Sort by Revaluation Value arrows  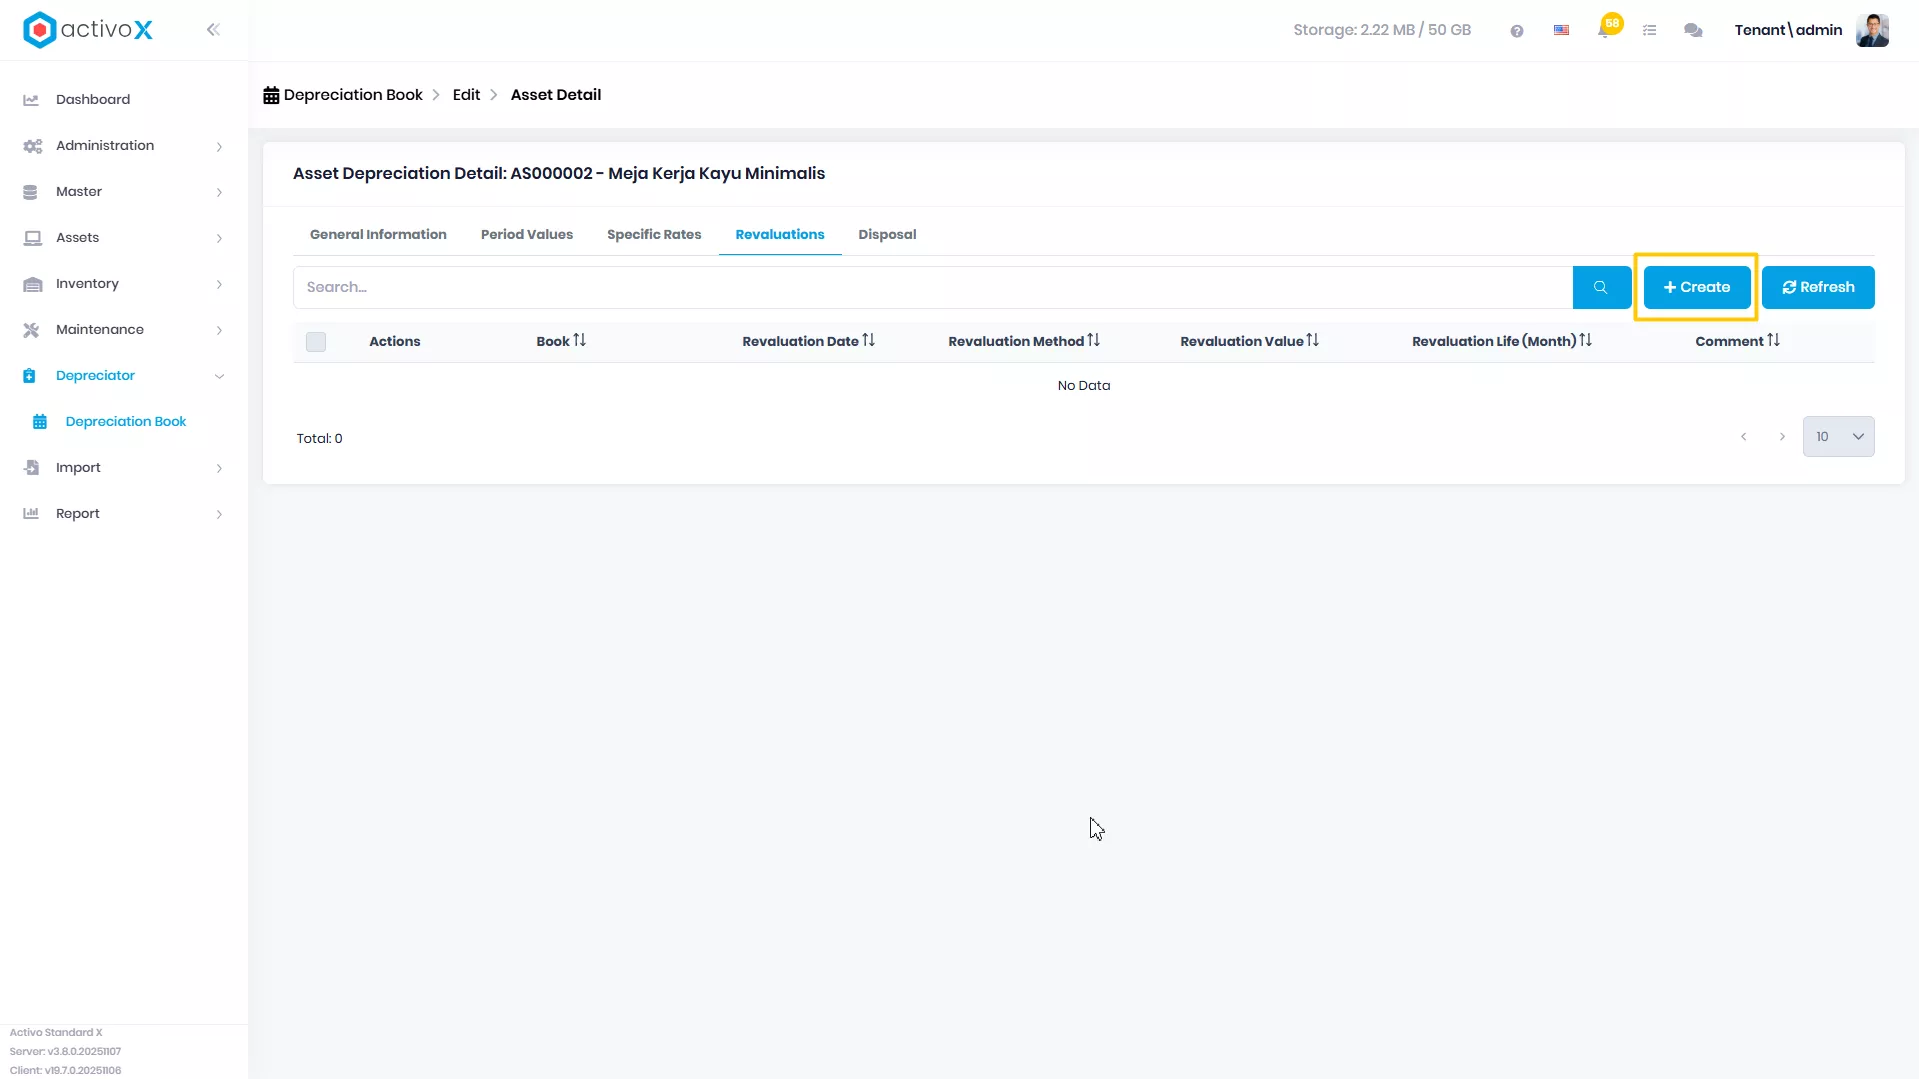(x=1313, y=341)
